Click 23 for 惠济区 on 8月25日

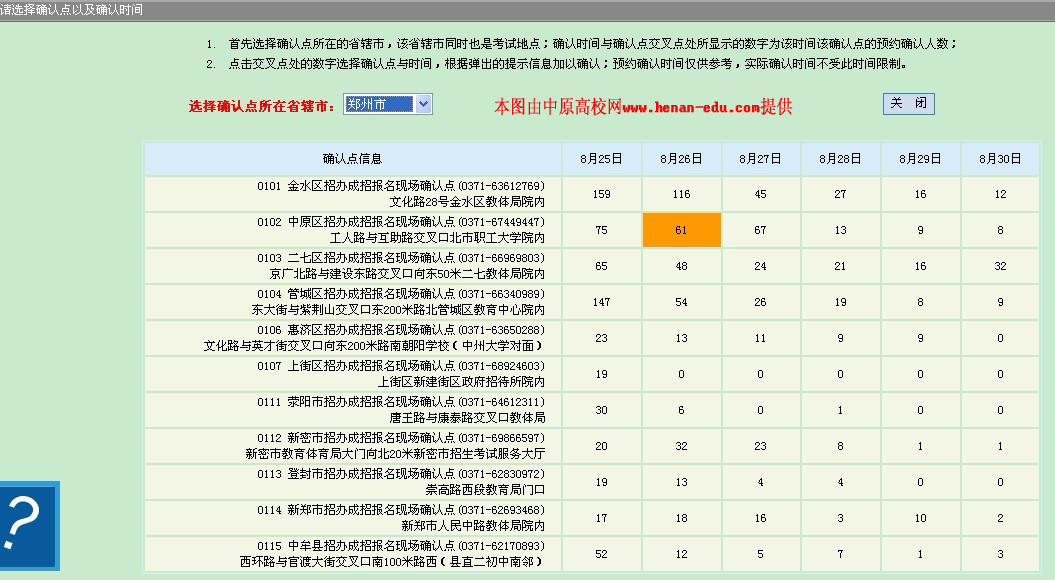[601, 338]
